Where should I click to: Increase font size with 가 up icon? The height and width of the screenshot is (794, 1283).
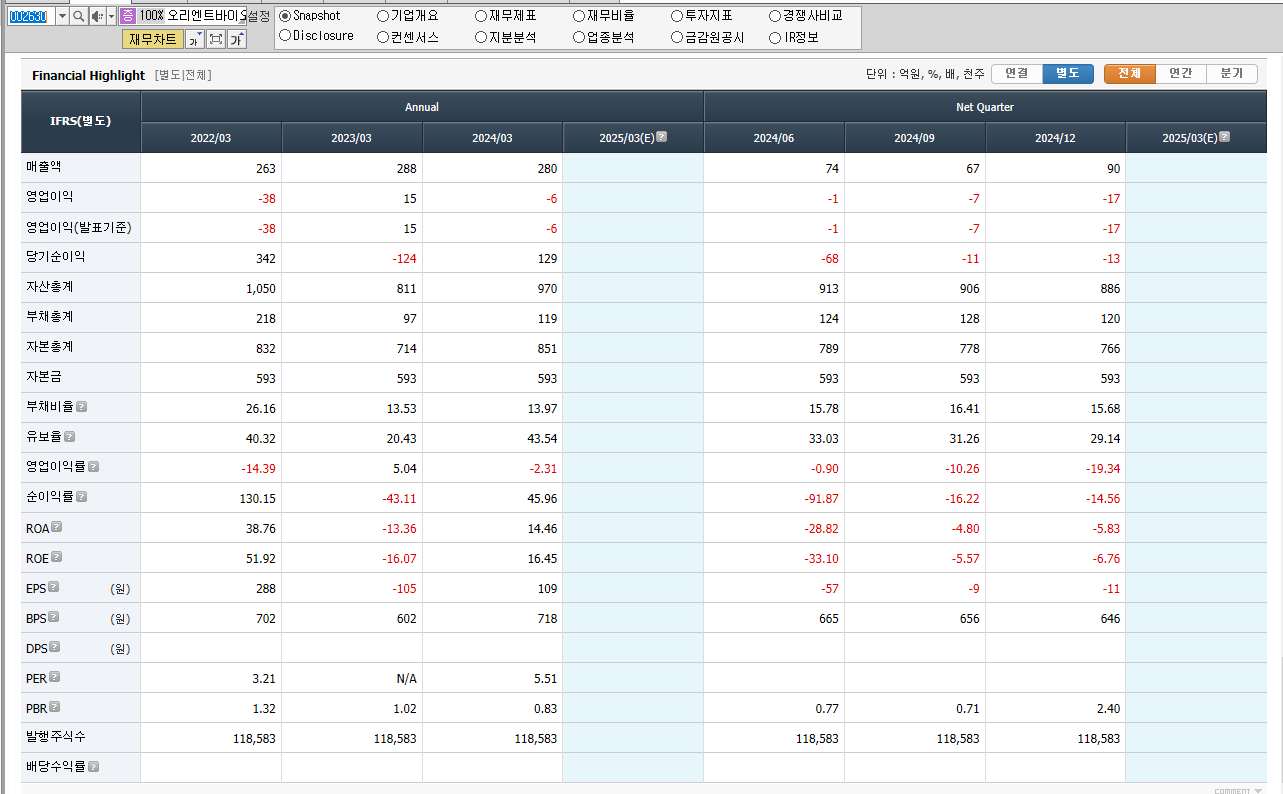(237, 39)
